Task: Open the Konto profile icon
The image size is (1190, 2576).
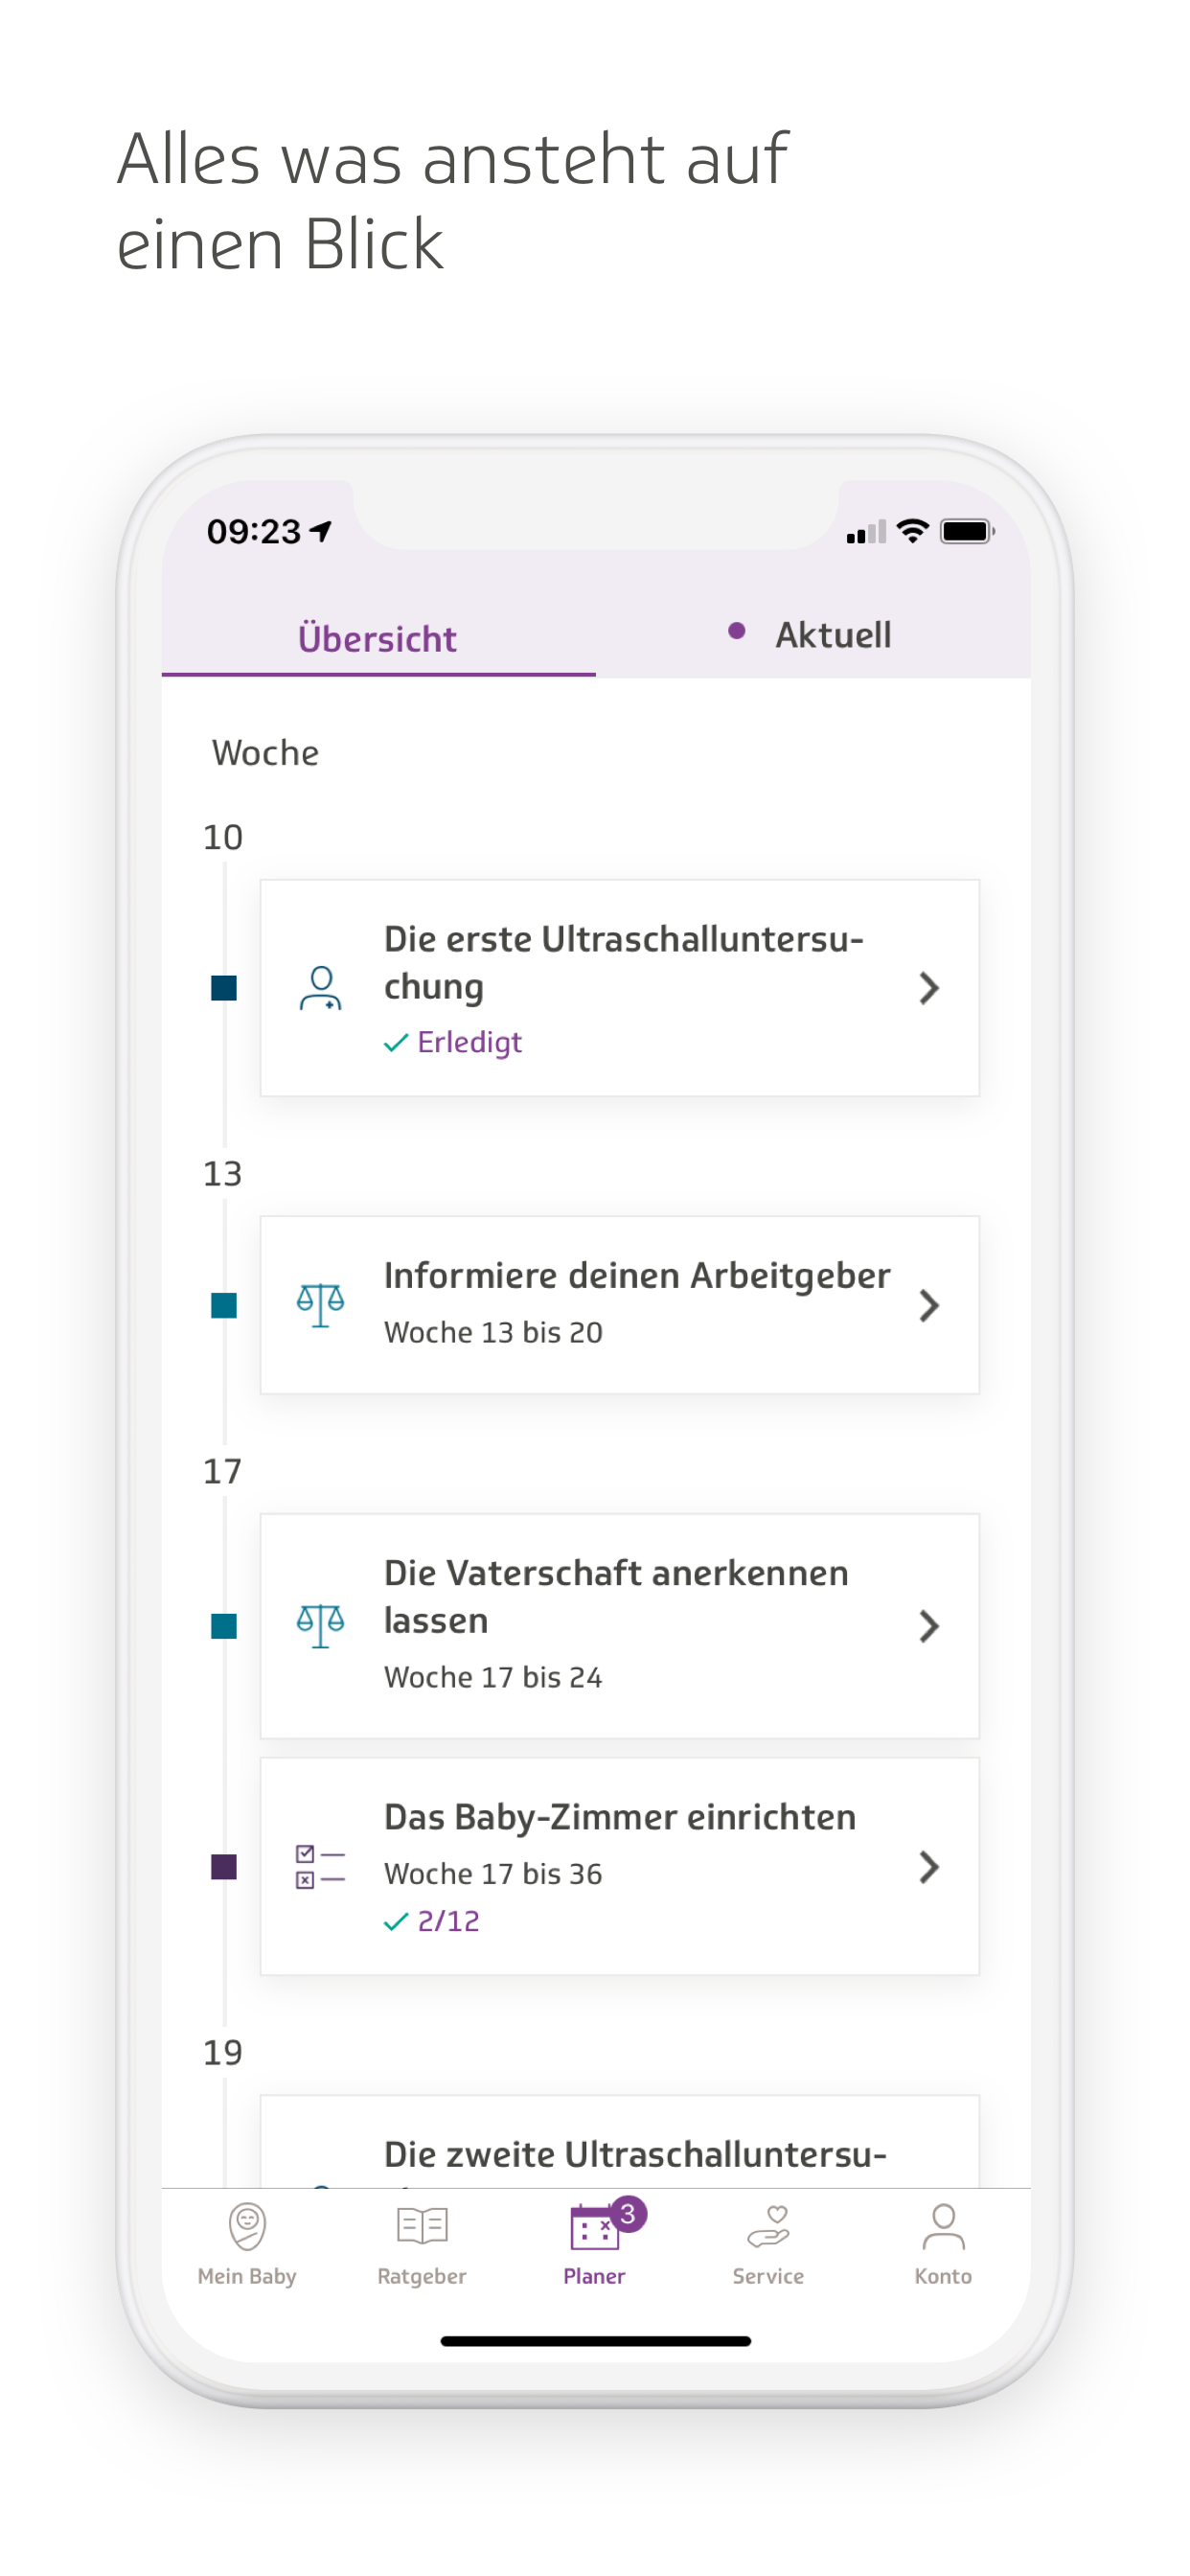Action: [x=942, y=2227]
